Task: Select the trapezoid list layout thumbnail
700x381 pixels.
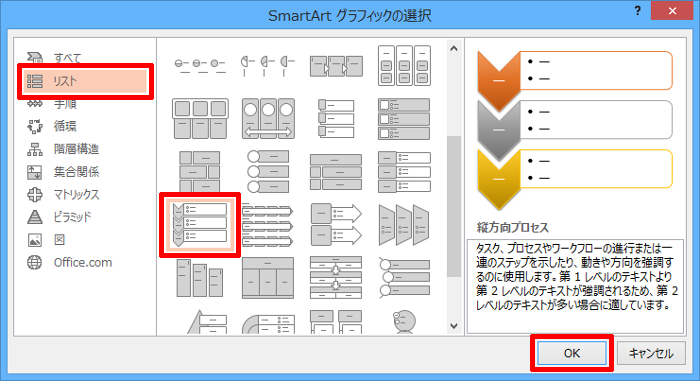Action: 404,225
